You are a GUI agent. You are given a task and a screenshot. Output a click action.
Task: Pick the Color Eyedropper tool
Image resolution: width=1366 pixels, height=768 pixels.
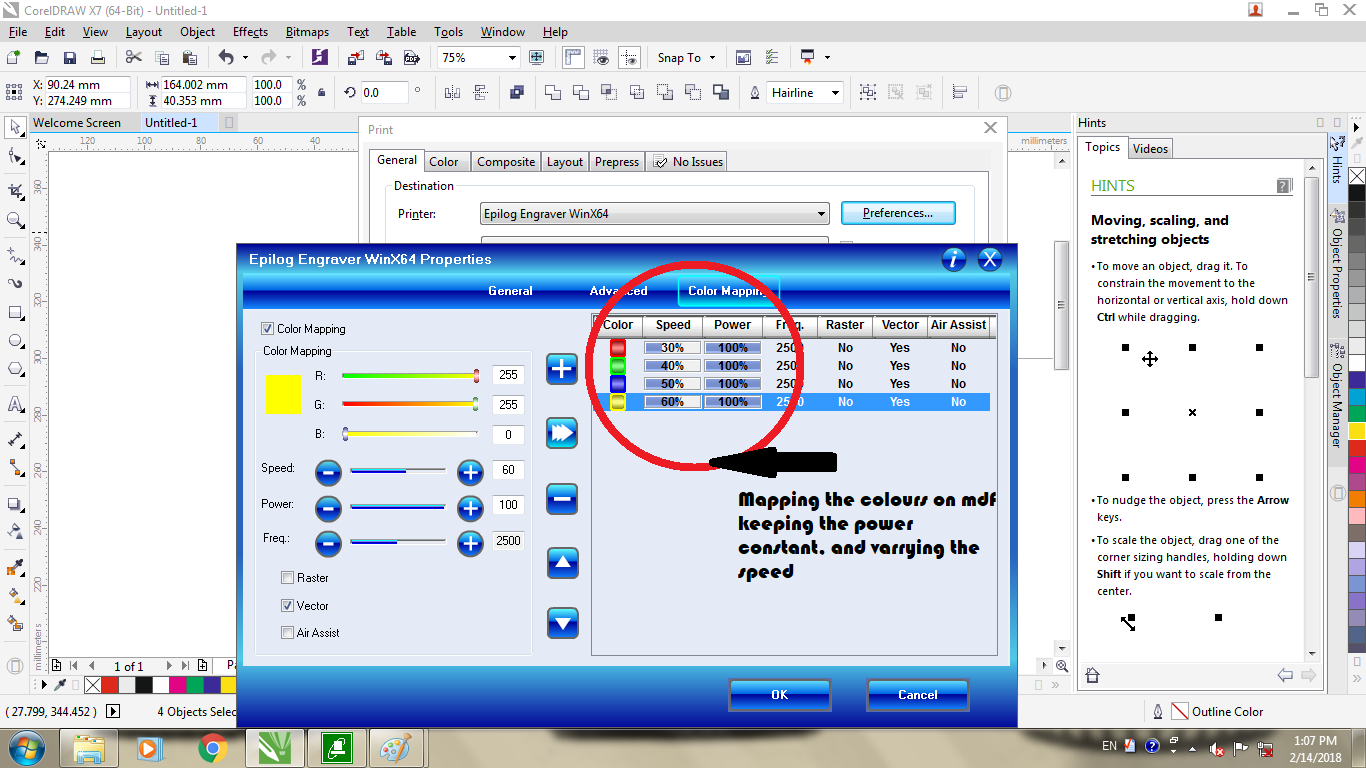[x=15, y=568]
